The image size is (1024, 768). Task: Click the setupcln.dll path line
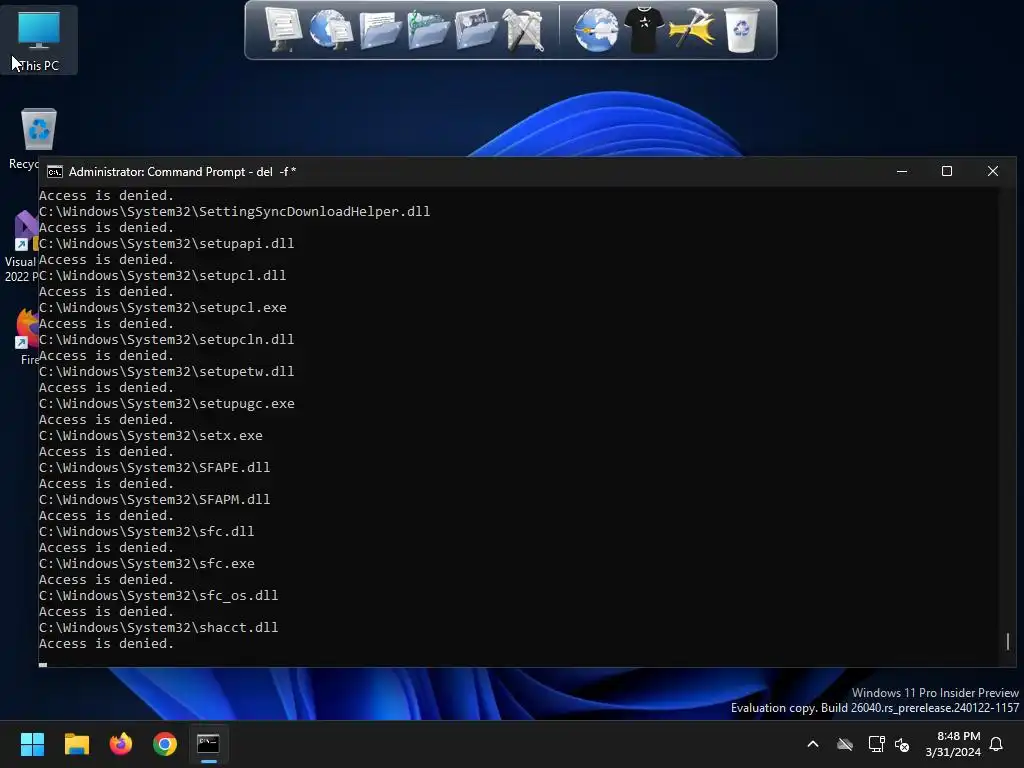tap(167, 340)
